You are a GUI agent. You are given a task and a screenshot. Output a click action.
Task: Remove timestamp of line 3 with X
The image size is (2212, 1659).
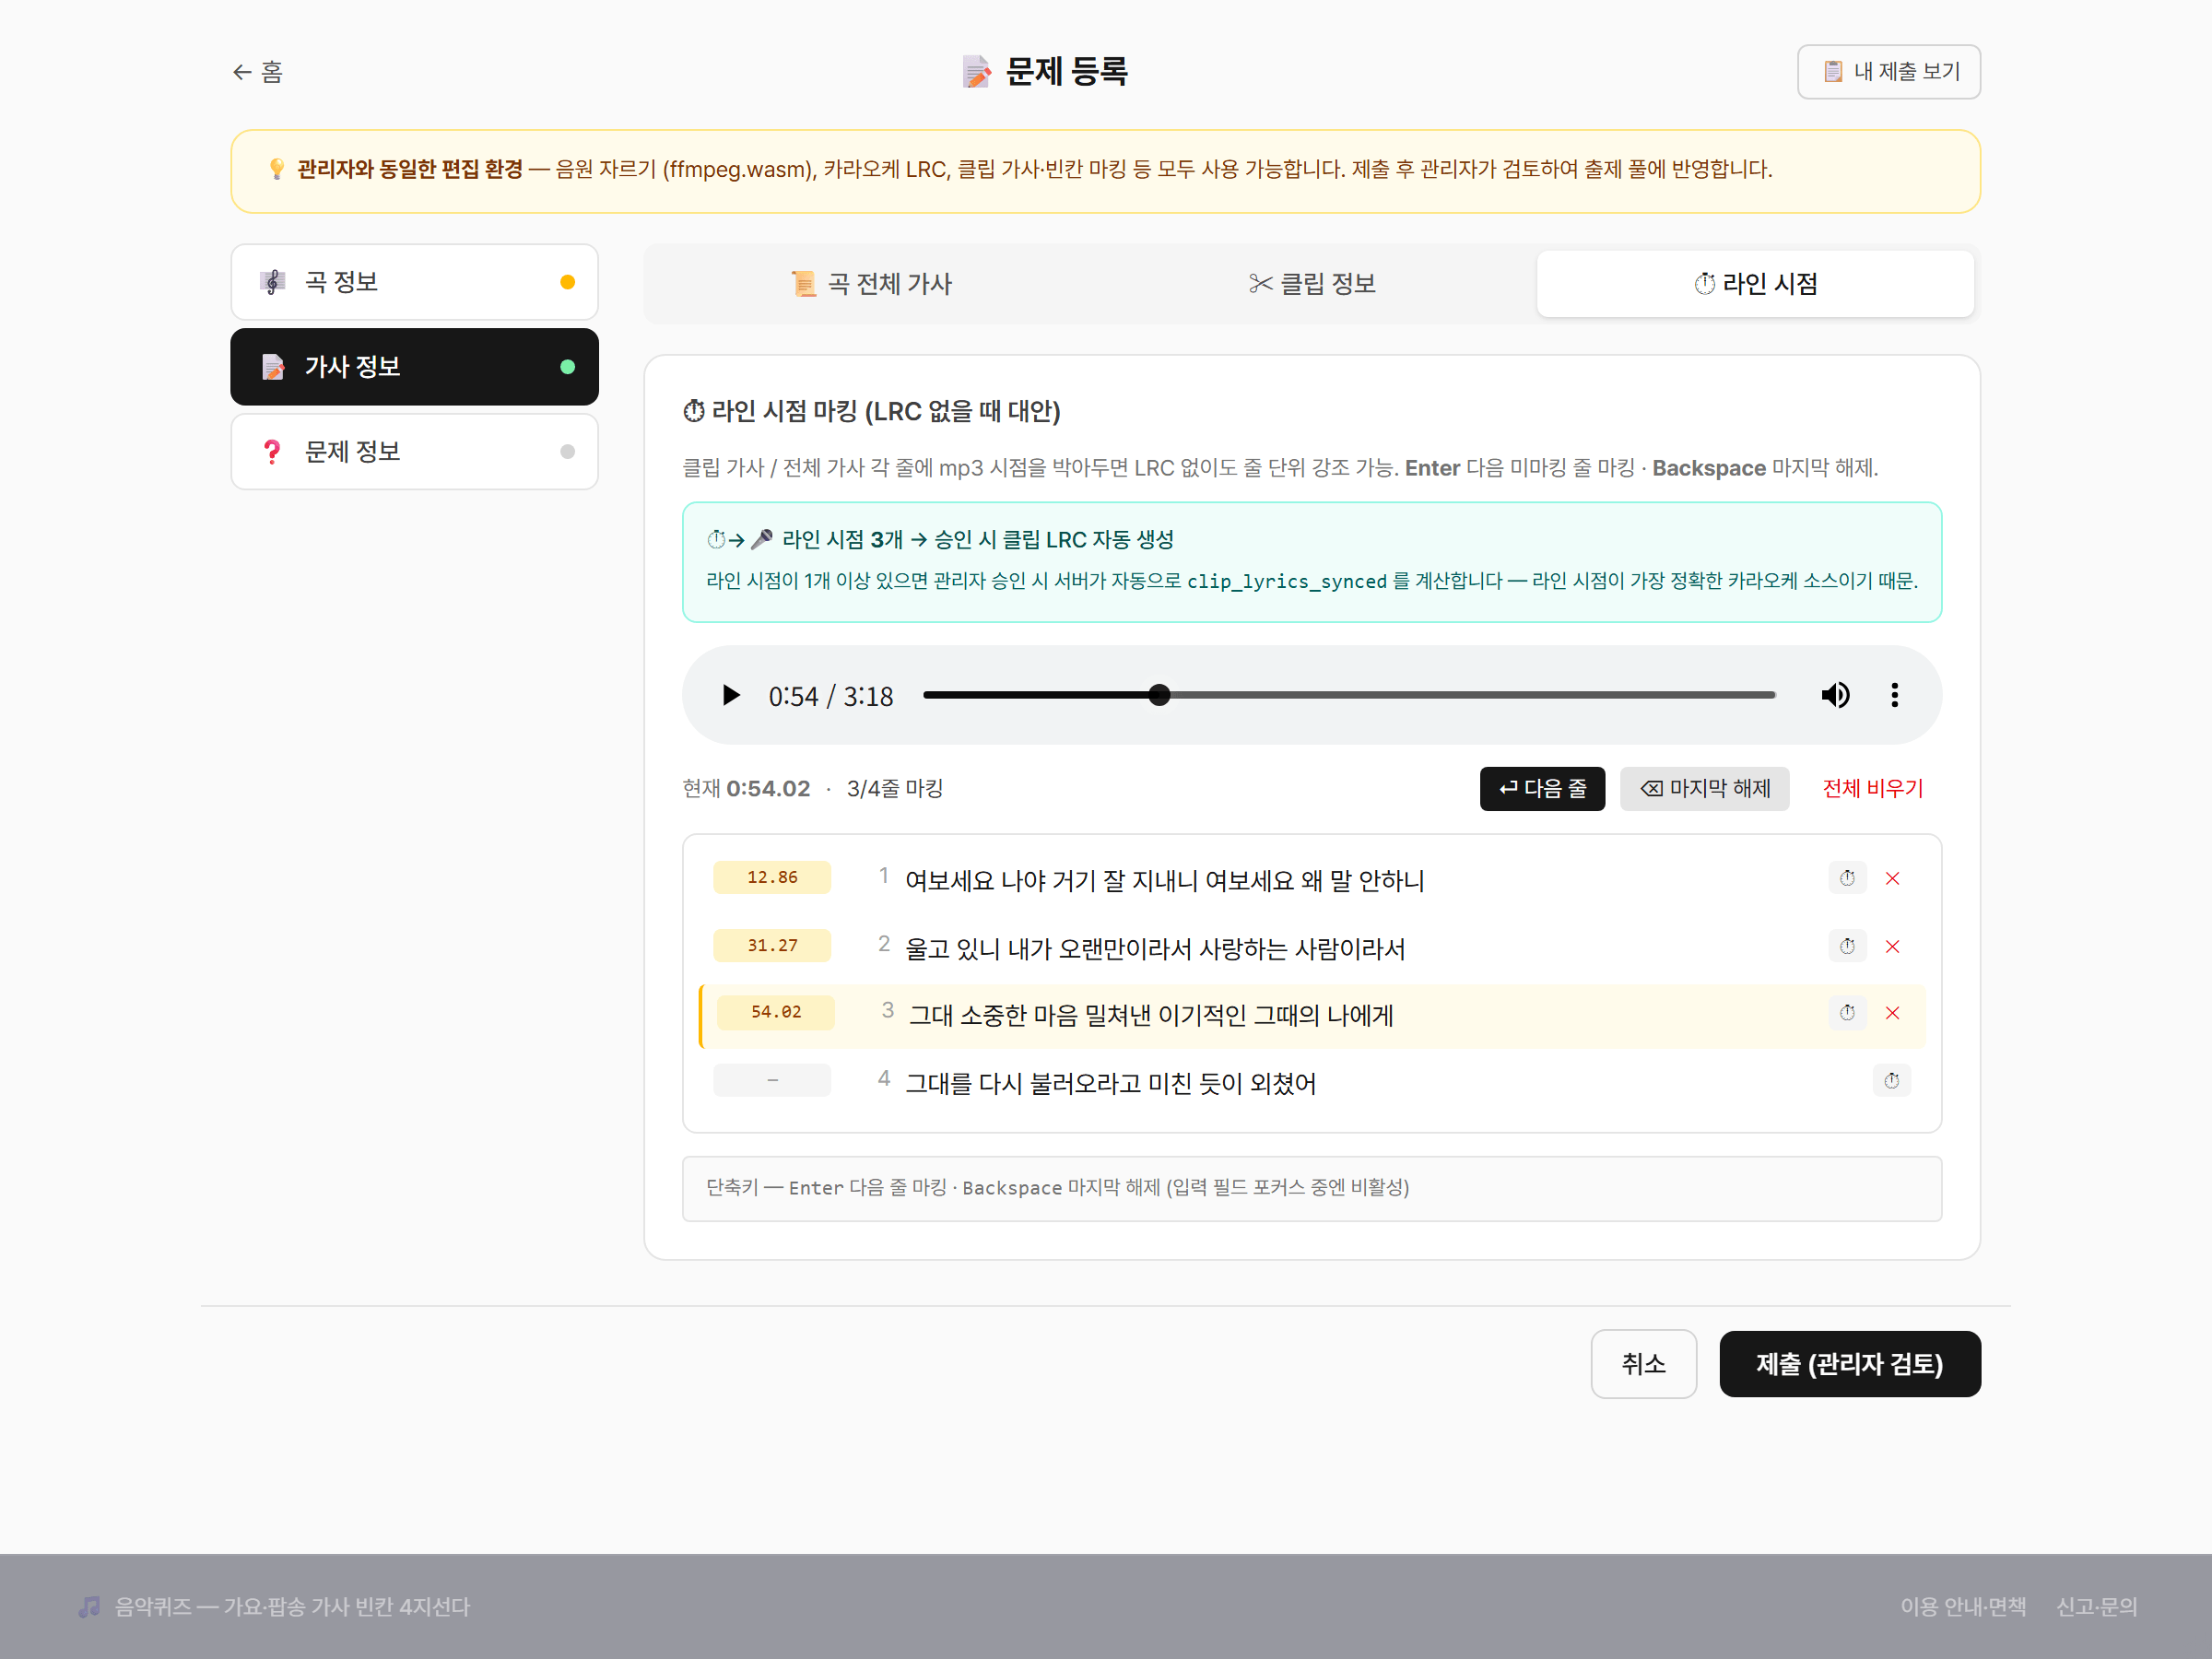coord(1892,1014)
